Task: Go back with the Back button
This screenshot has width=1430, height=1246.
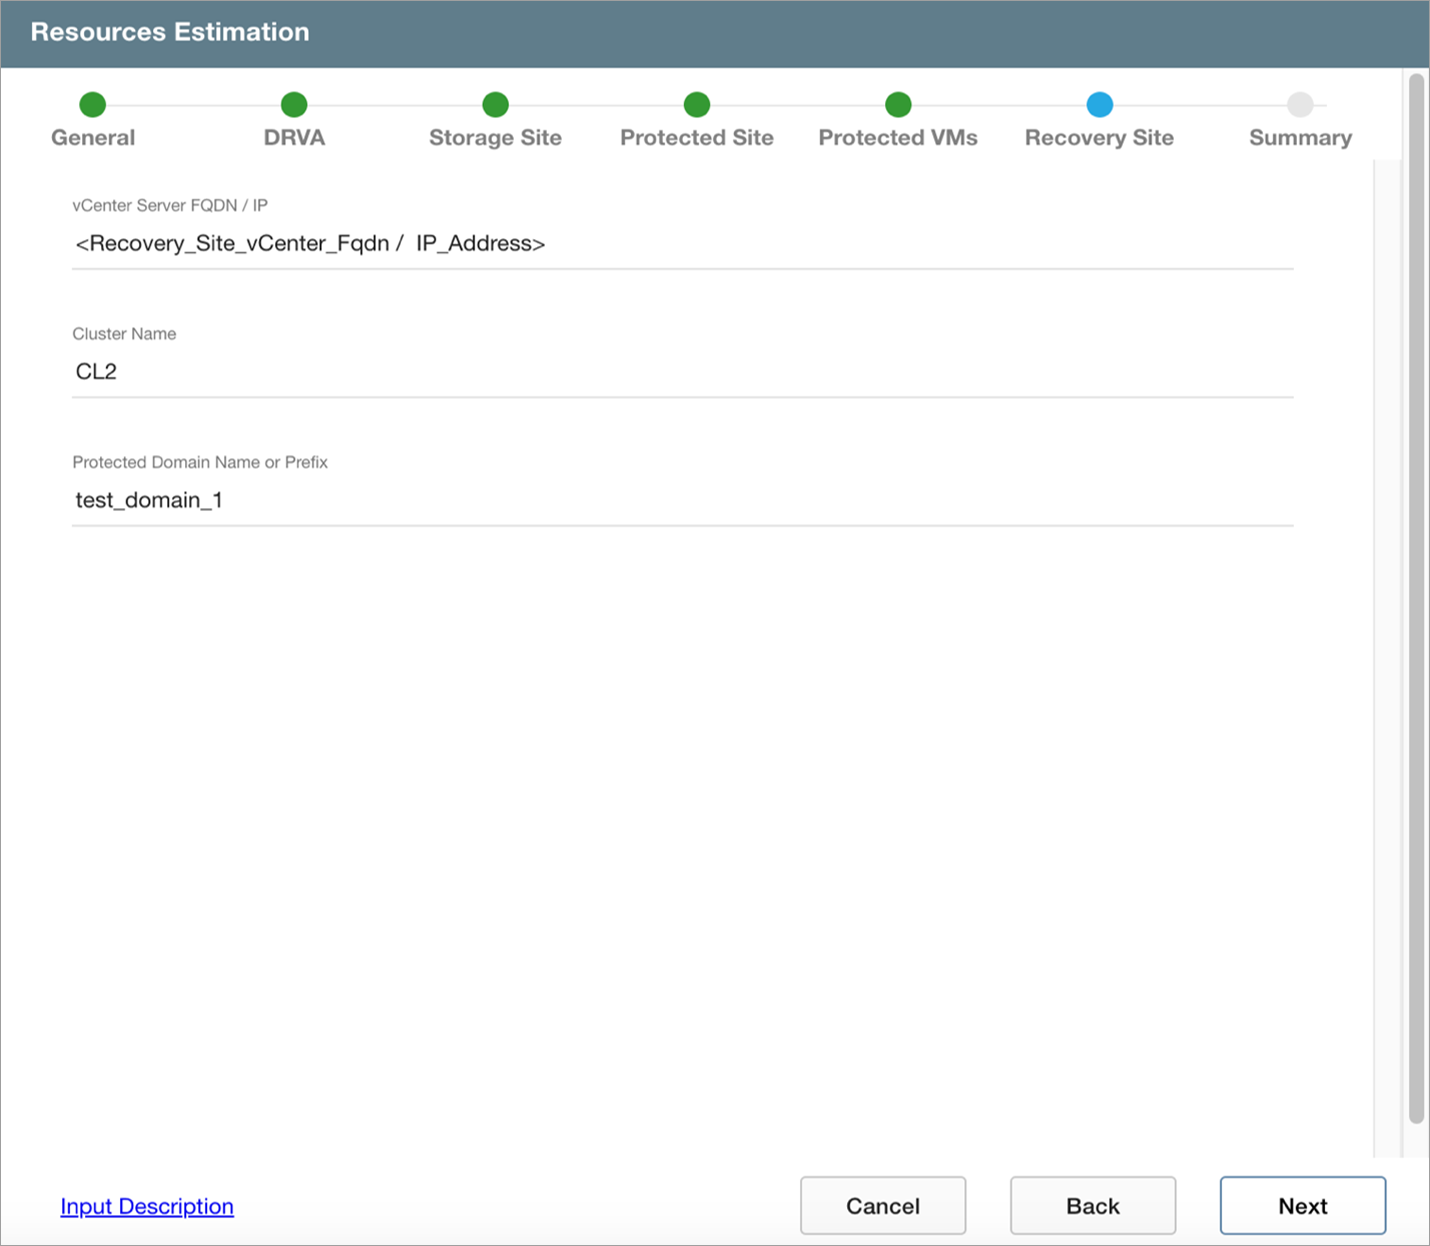Action: pos(1093,1206)
